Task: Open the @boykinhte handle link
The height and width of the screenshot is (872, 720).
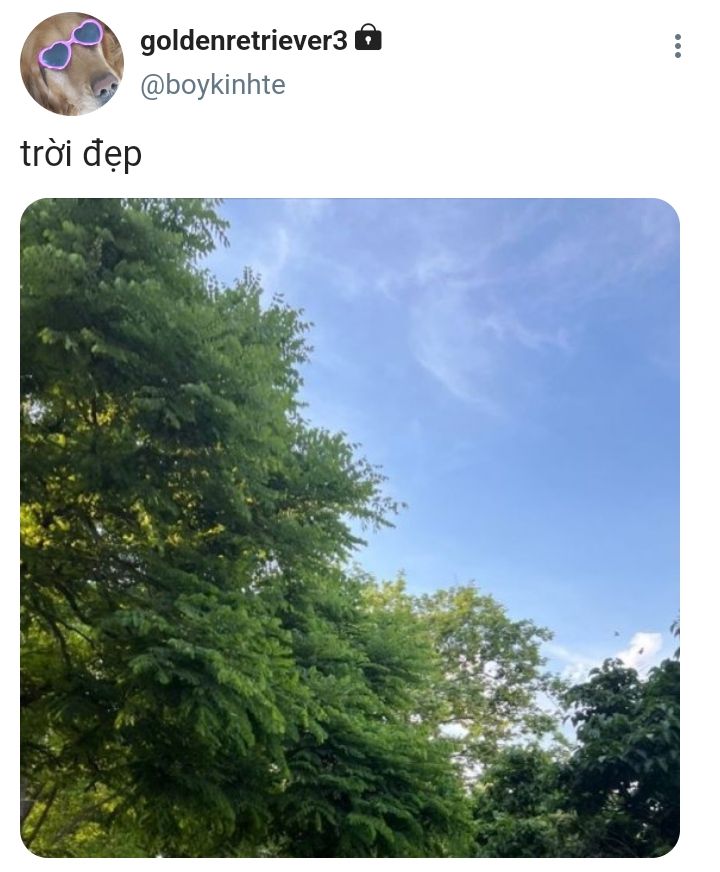Action: pos(212,85)
